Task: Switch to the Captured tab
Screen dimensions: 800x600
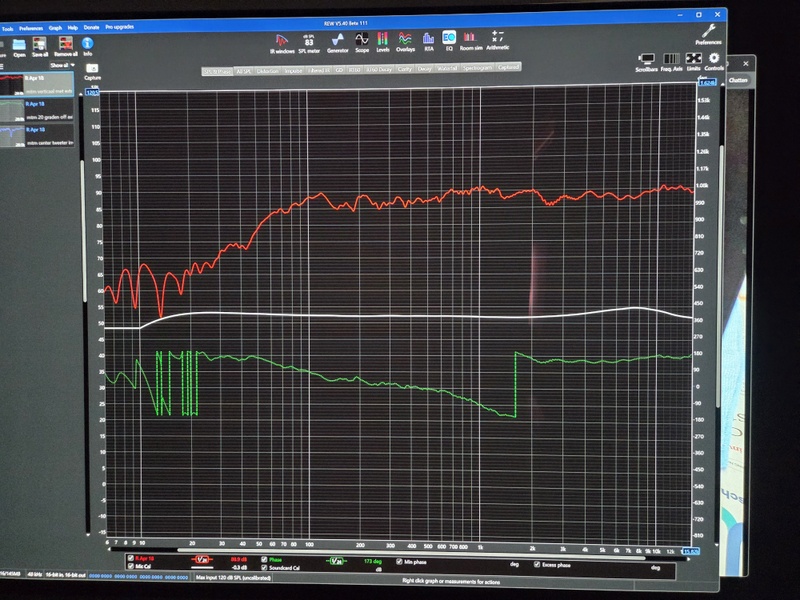Action: click(508, 67)
